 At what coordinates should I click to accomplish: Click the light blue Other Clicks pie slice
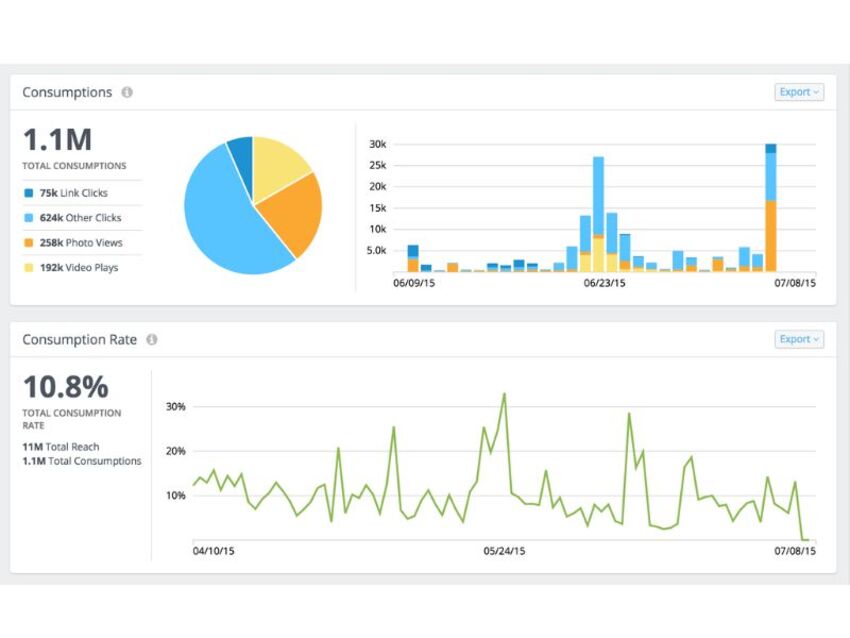(220, 217)
